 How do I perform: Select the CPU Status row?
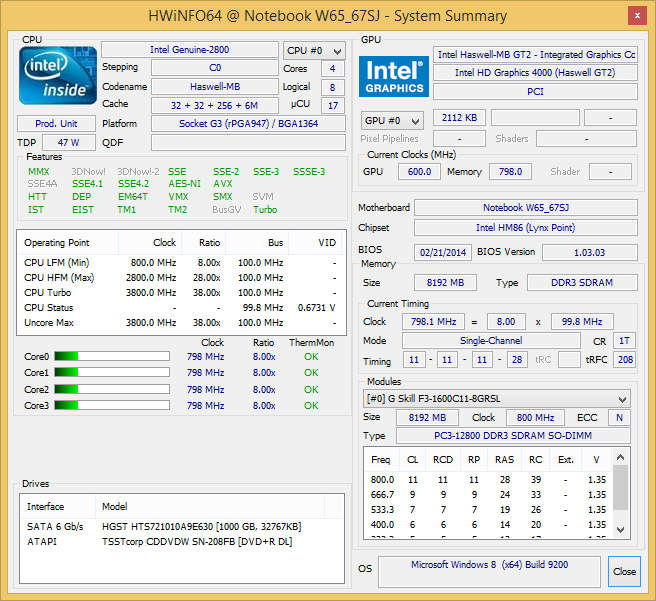pos(181,308)
